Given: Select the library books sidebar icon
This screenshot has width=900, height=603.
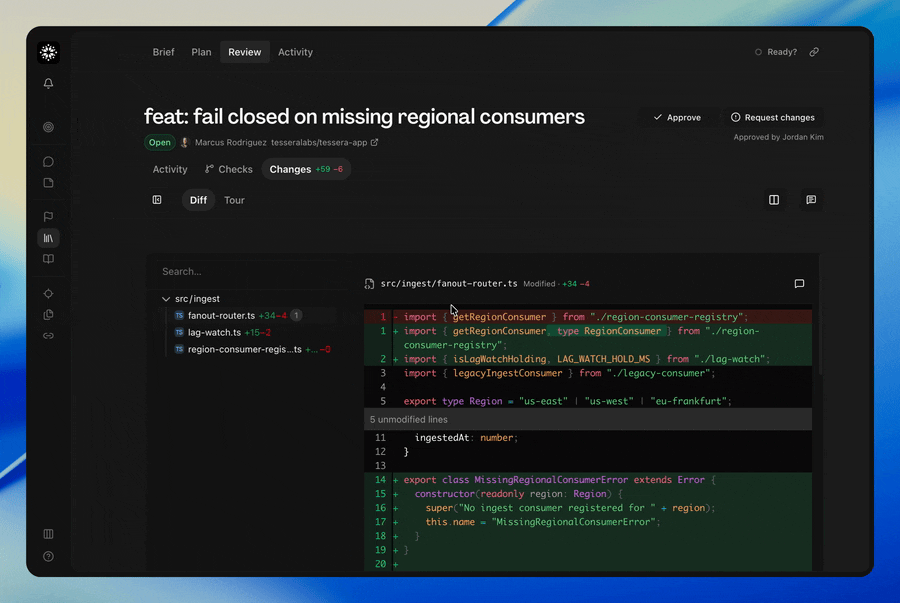Looking at the screenshot, I should (x=48, y=238).
